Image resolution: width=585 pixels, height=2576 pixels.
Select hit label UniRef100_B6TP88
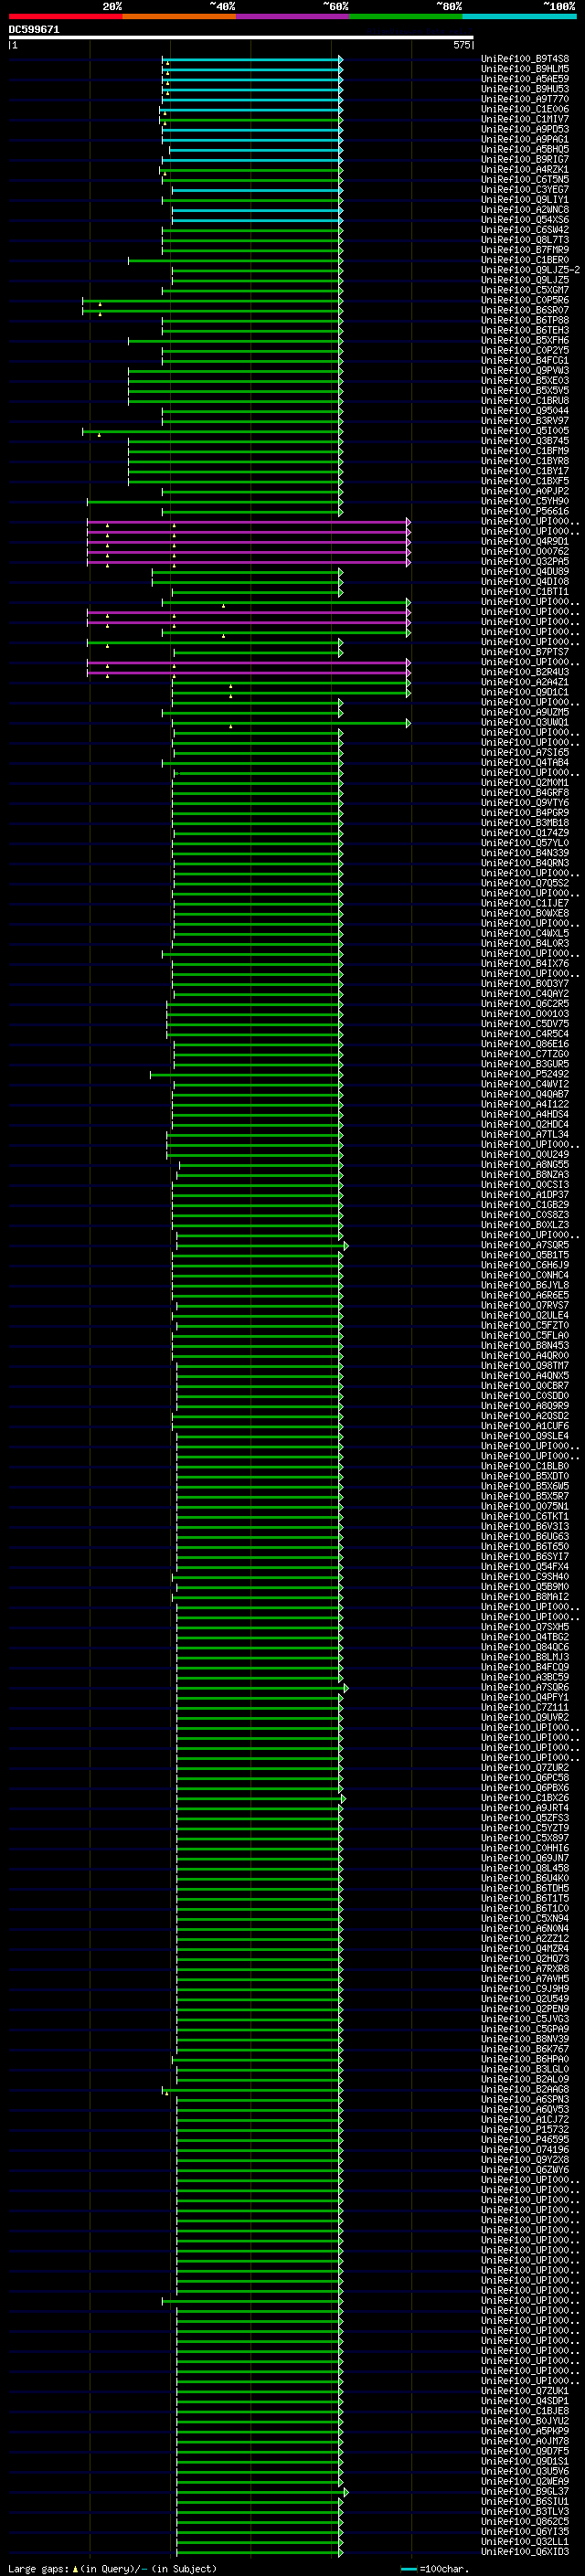[525, 320]
